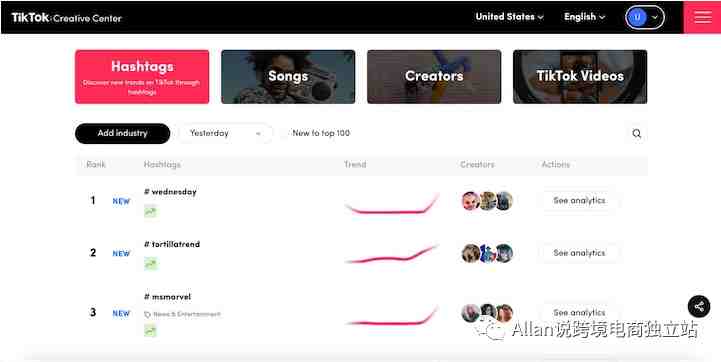This screenshot has height=362, width=721.
Task: Click the trending-up icon under wednesday
Action: tap(150, 212)
